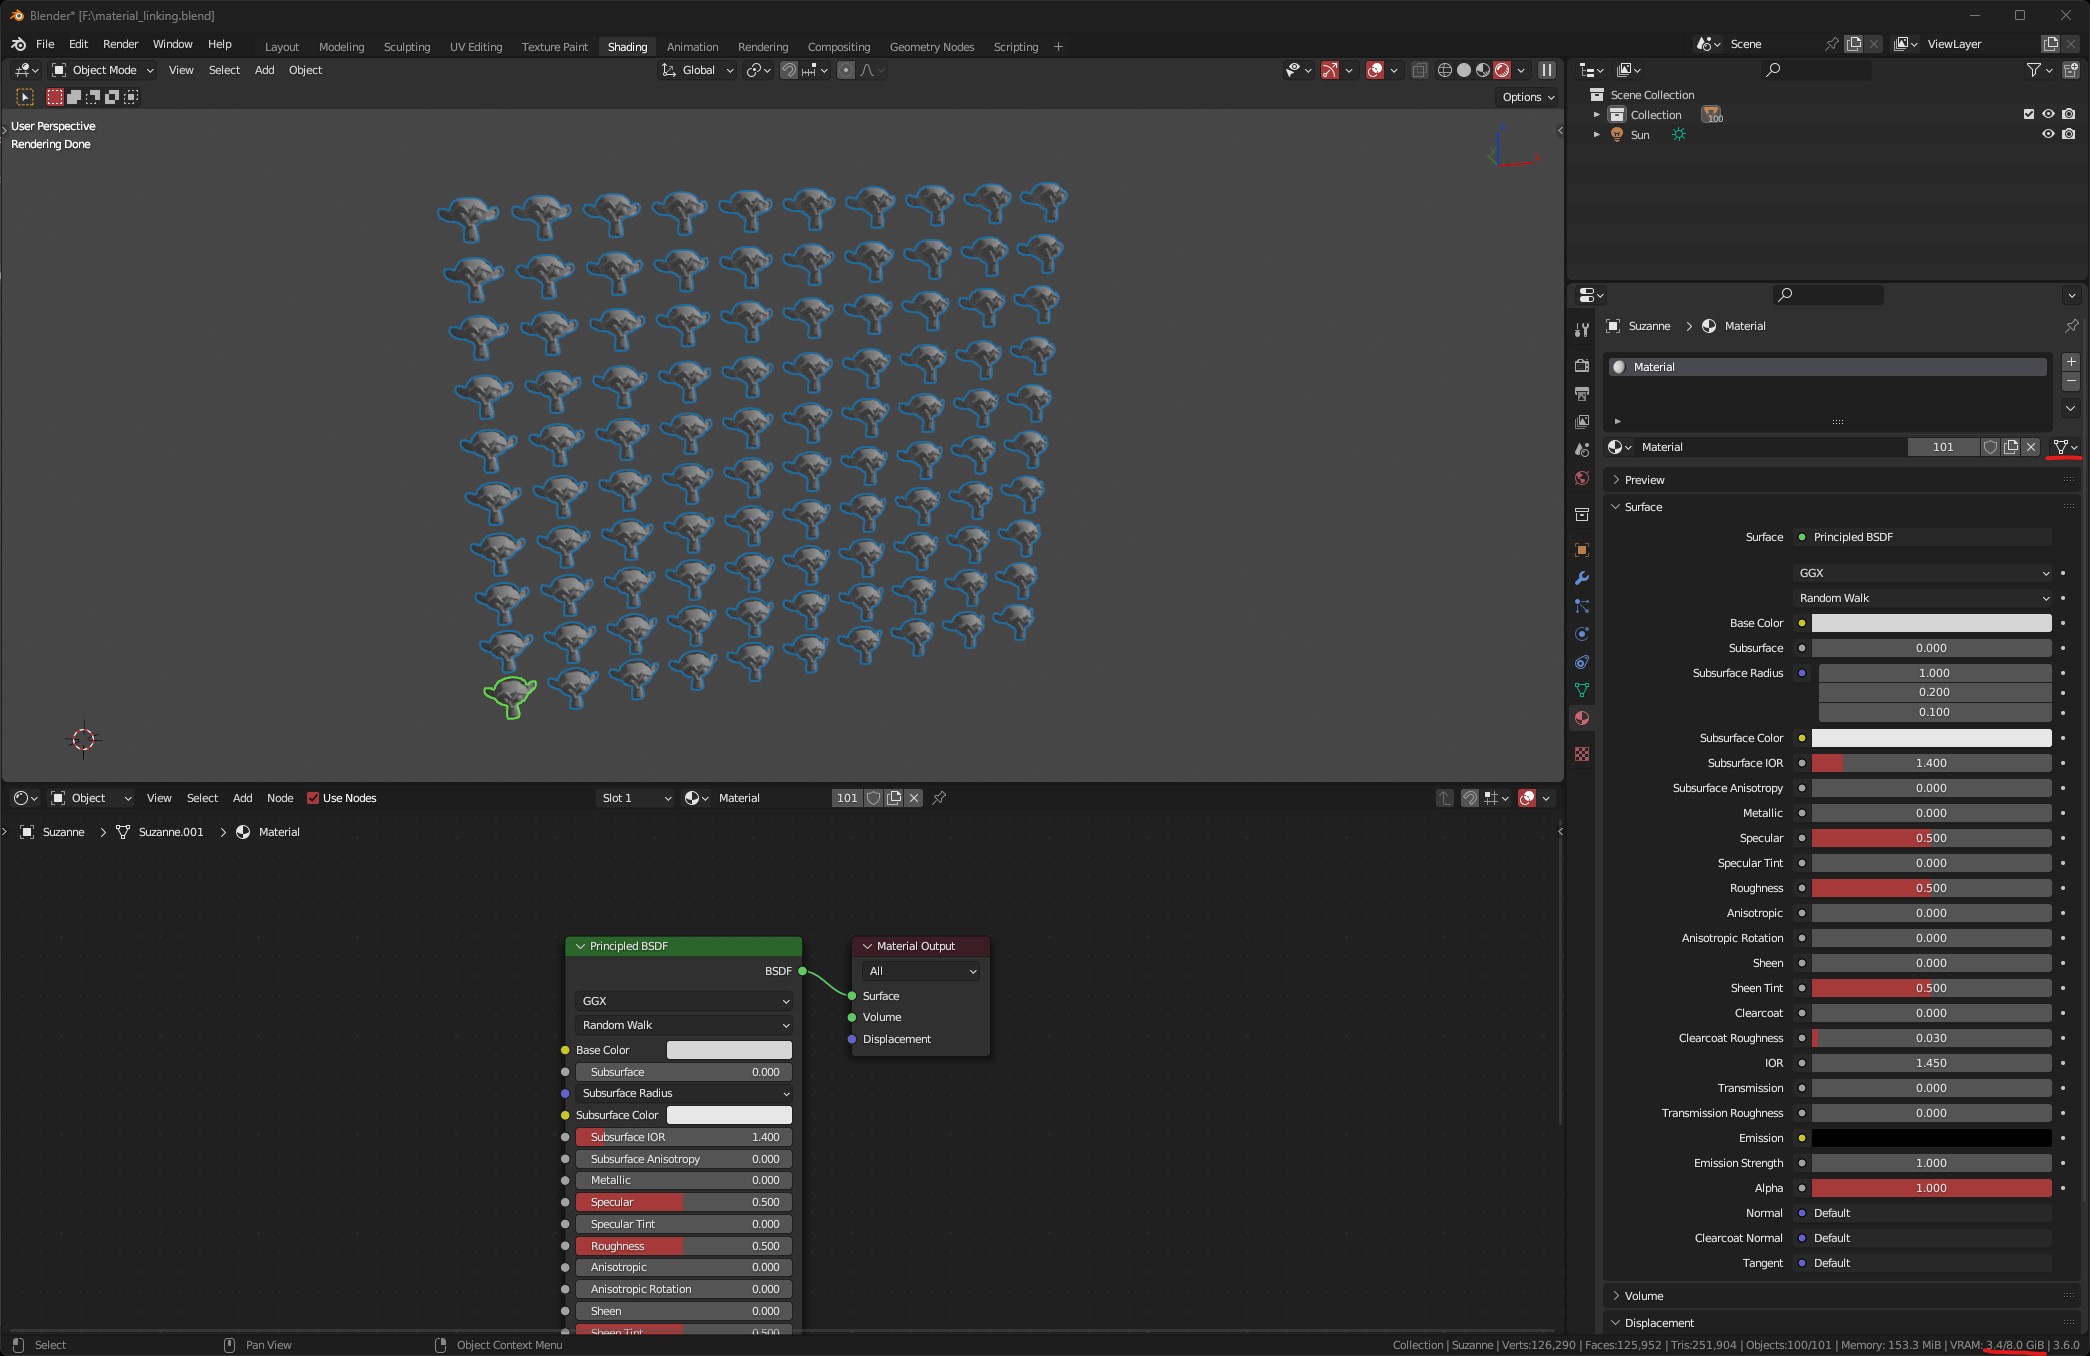The height and width of the screenshot is (1356, 2090).
Task: Switch viewport to Material Preview shading
Action: [x=1483, y=70]
